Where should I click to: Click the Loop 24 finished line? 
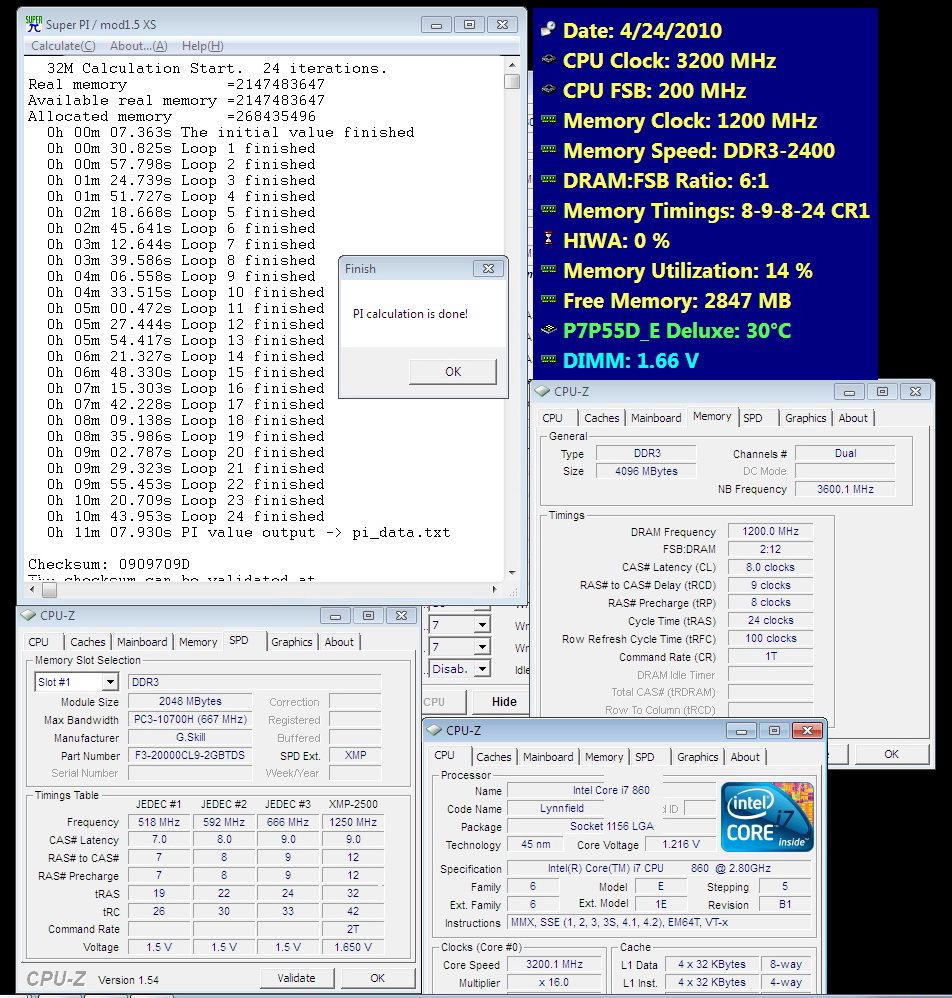pos(185,516)
